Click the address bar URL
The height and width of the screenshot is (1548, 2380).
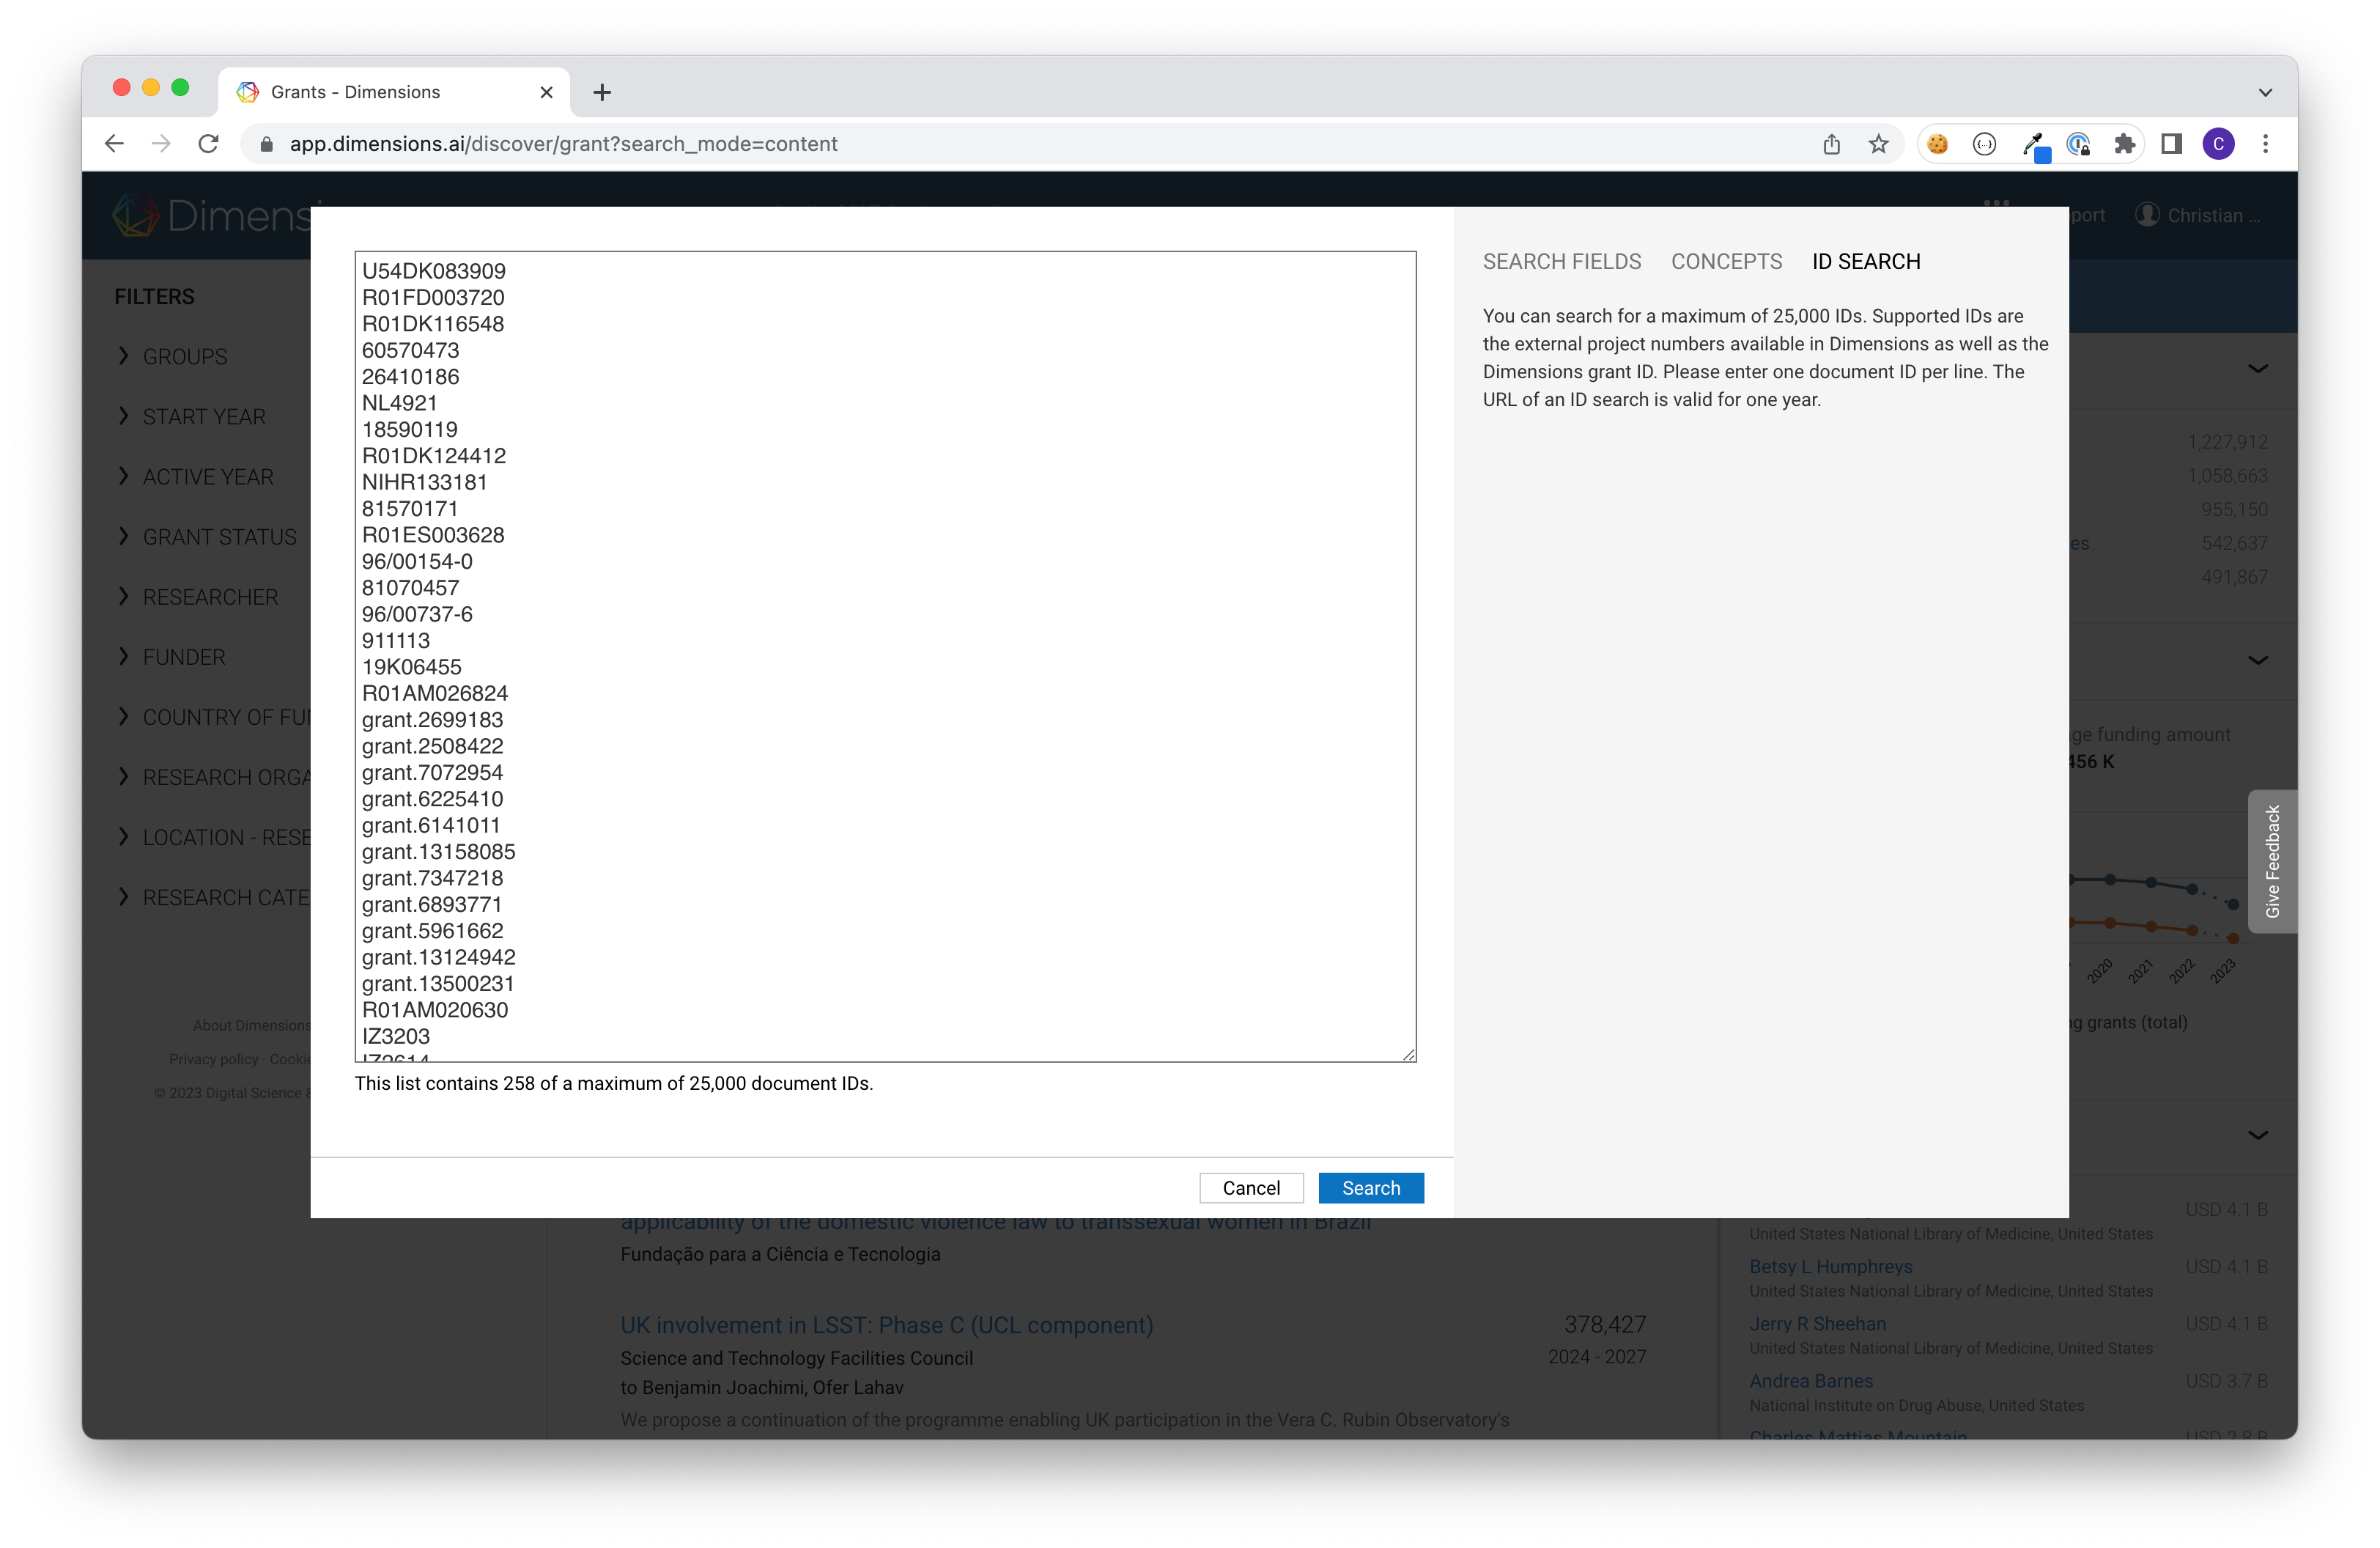(563, 144)
